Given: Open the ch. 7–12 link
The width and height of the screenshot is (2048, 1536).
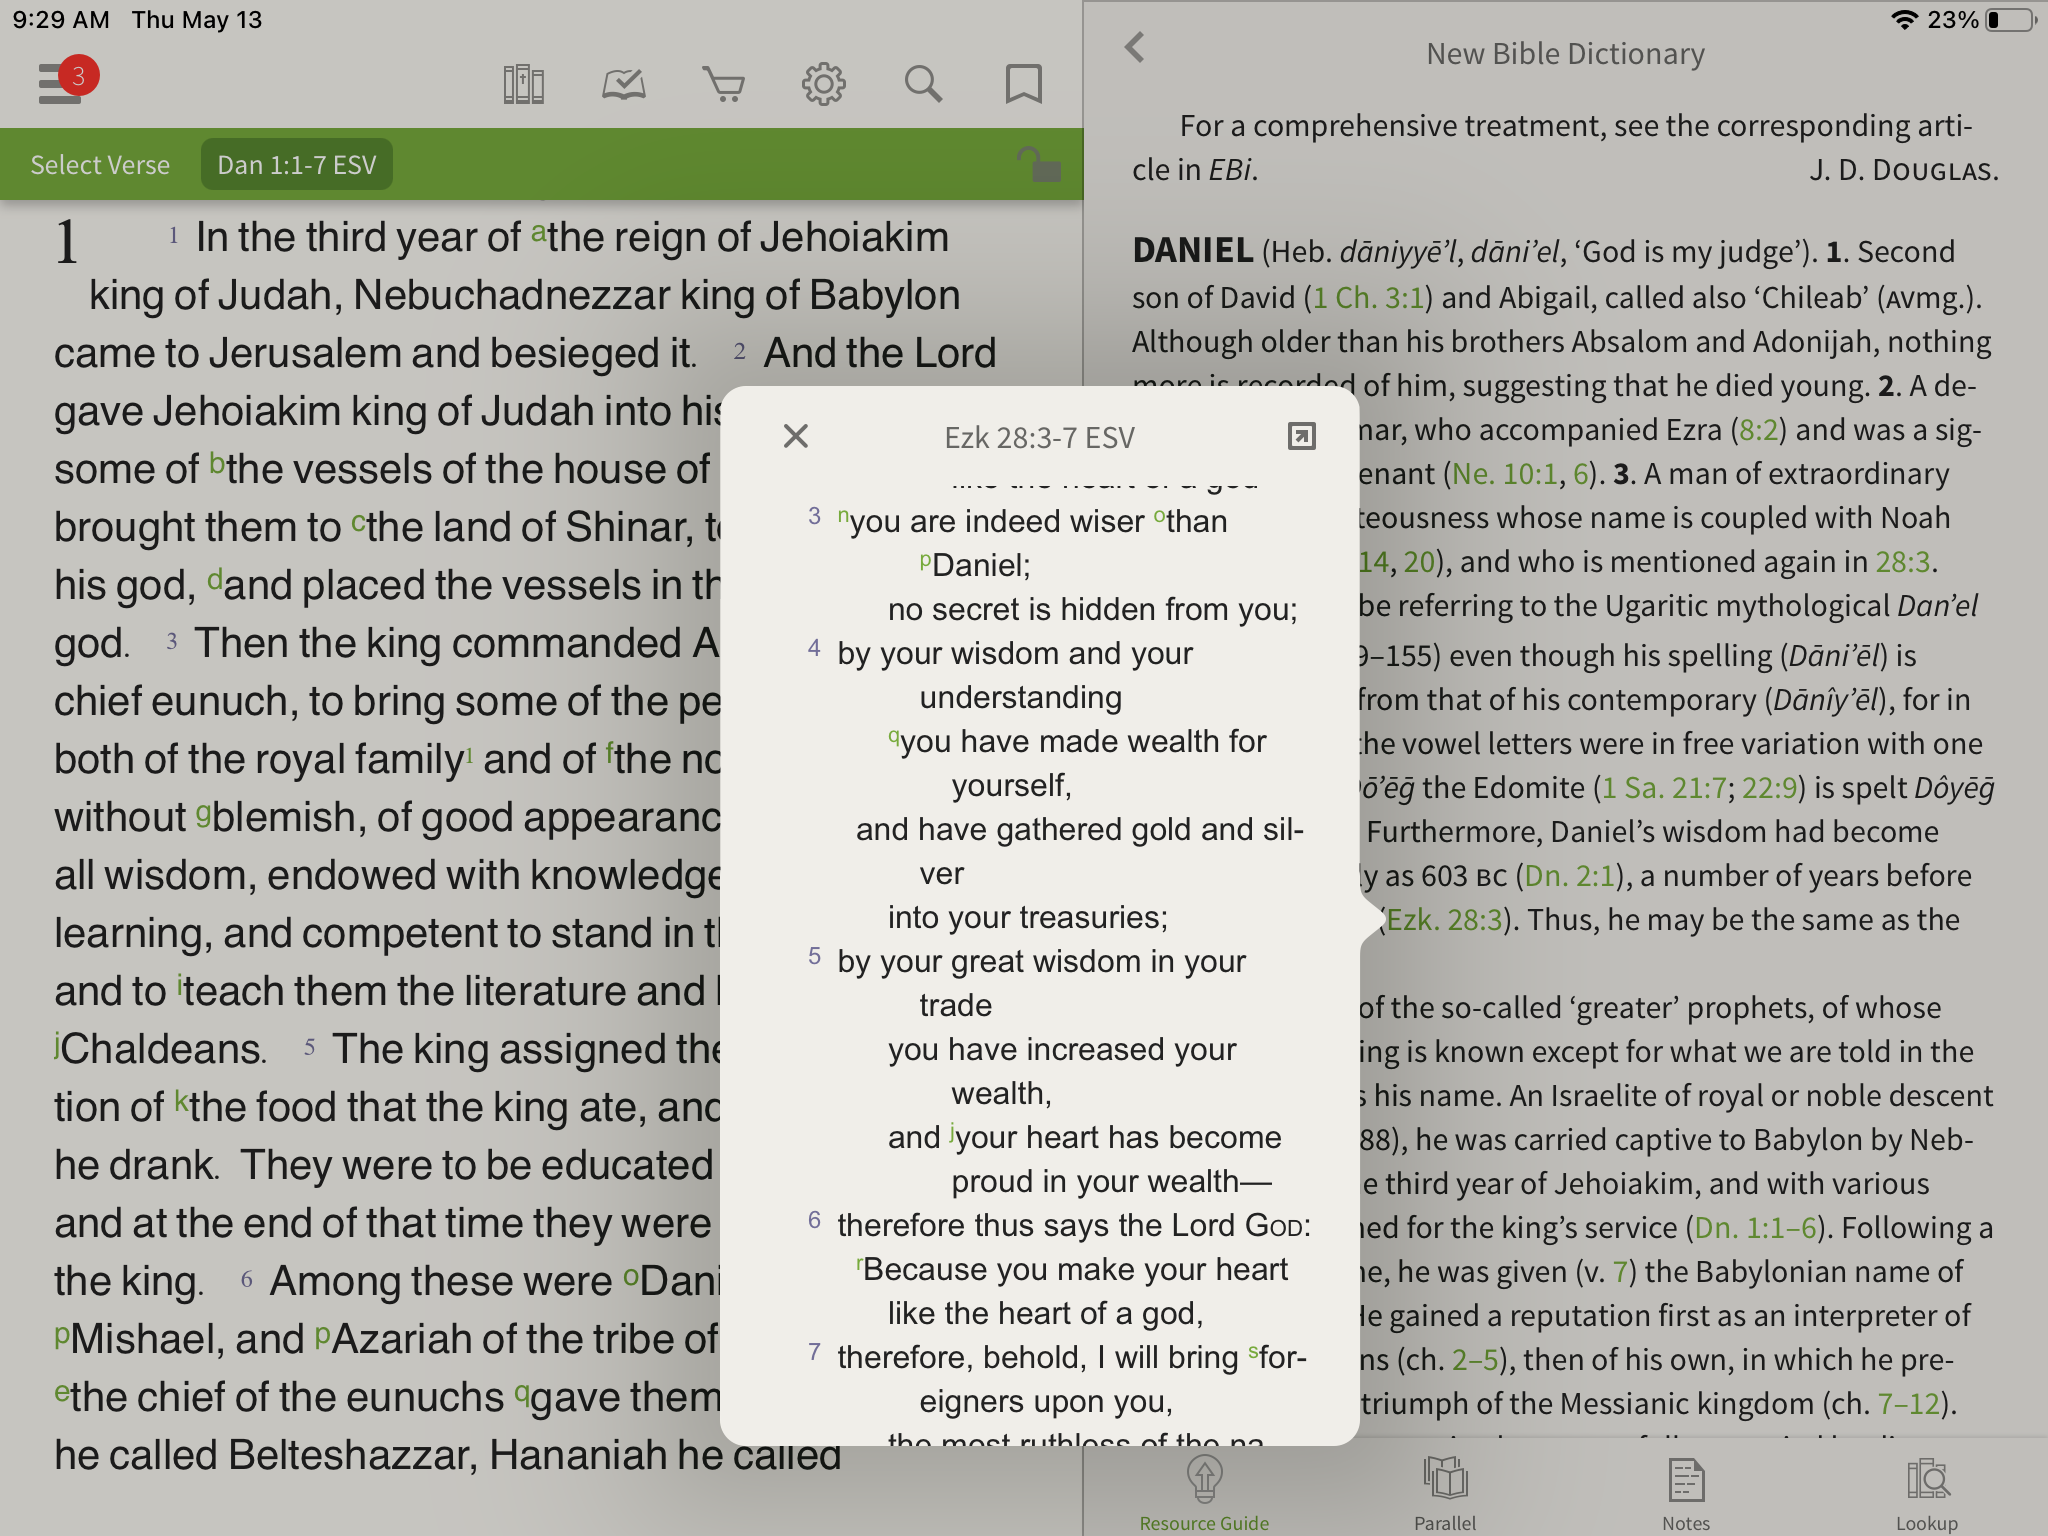Looking at the screenshot, I should (1909, 1404).
